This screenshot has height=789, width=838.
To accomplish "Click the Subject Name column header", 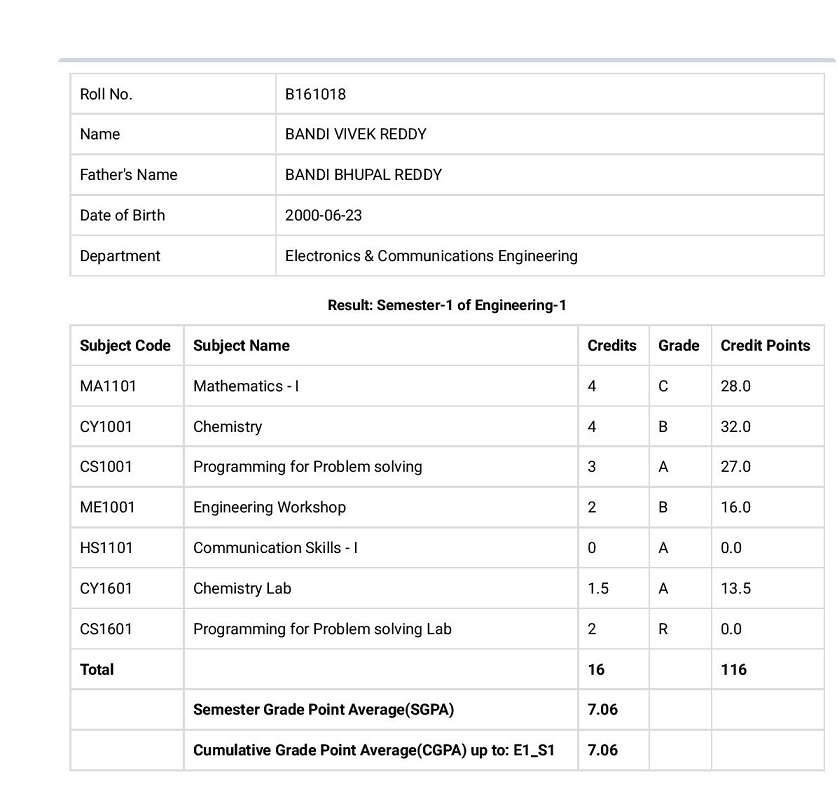I will [x=241, y=346].
